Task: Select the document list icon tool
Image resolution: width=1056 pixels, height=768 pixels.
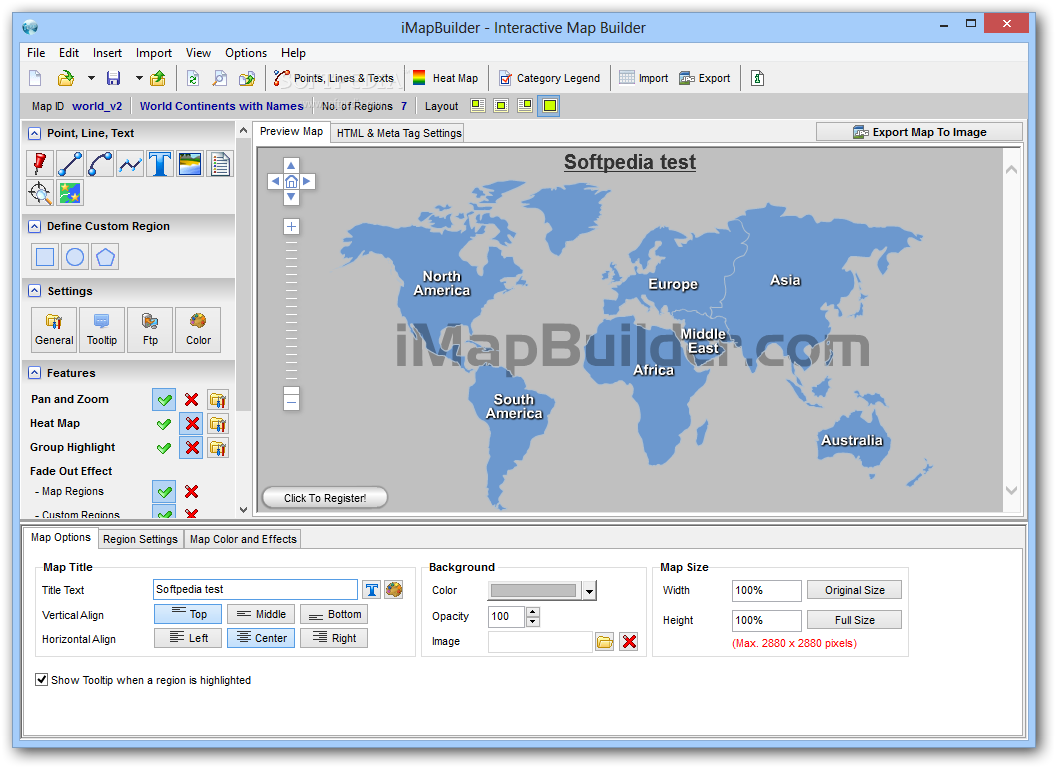Action: [x=220, y=164]
